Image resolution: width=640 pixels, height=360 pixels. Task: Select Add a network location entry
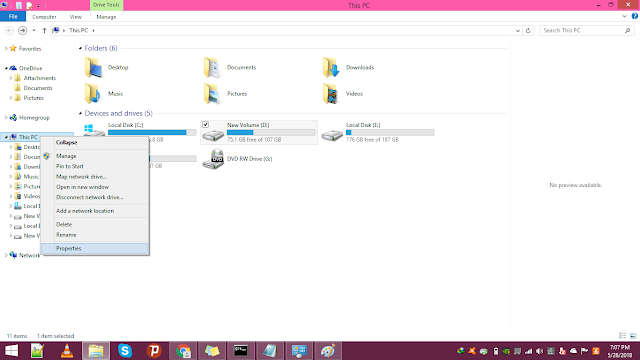(95, 211)
